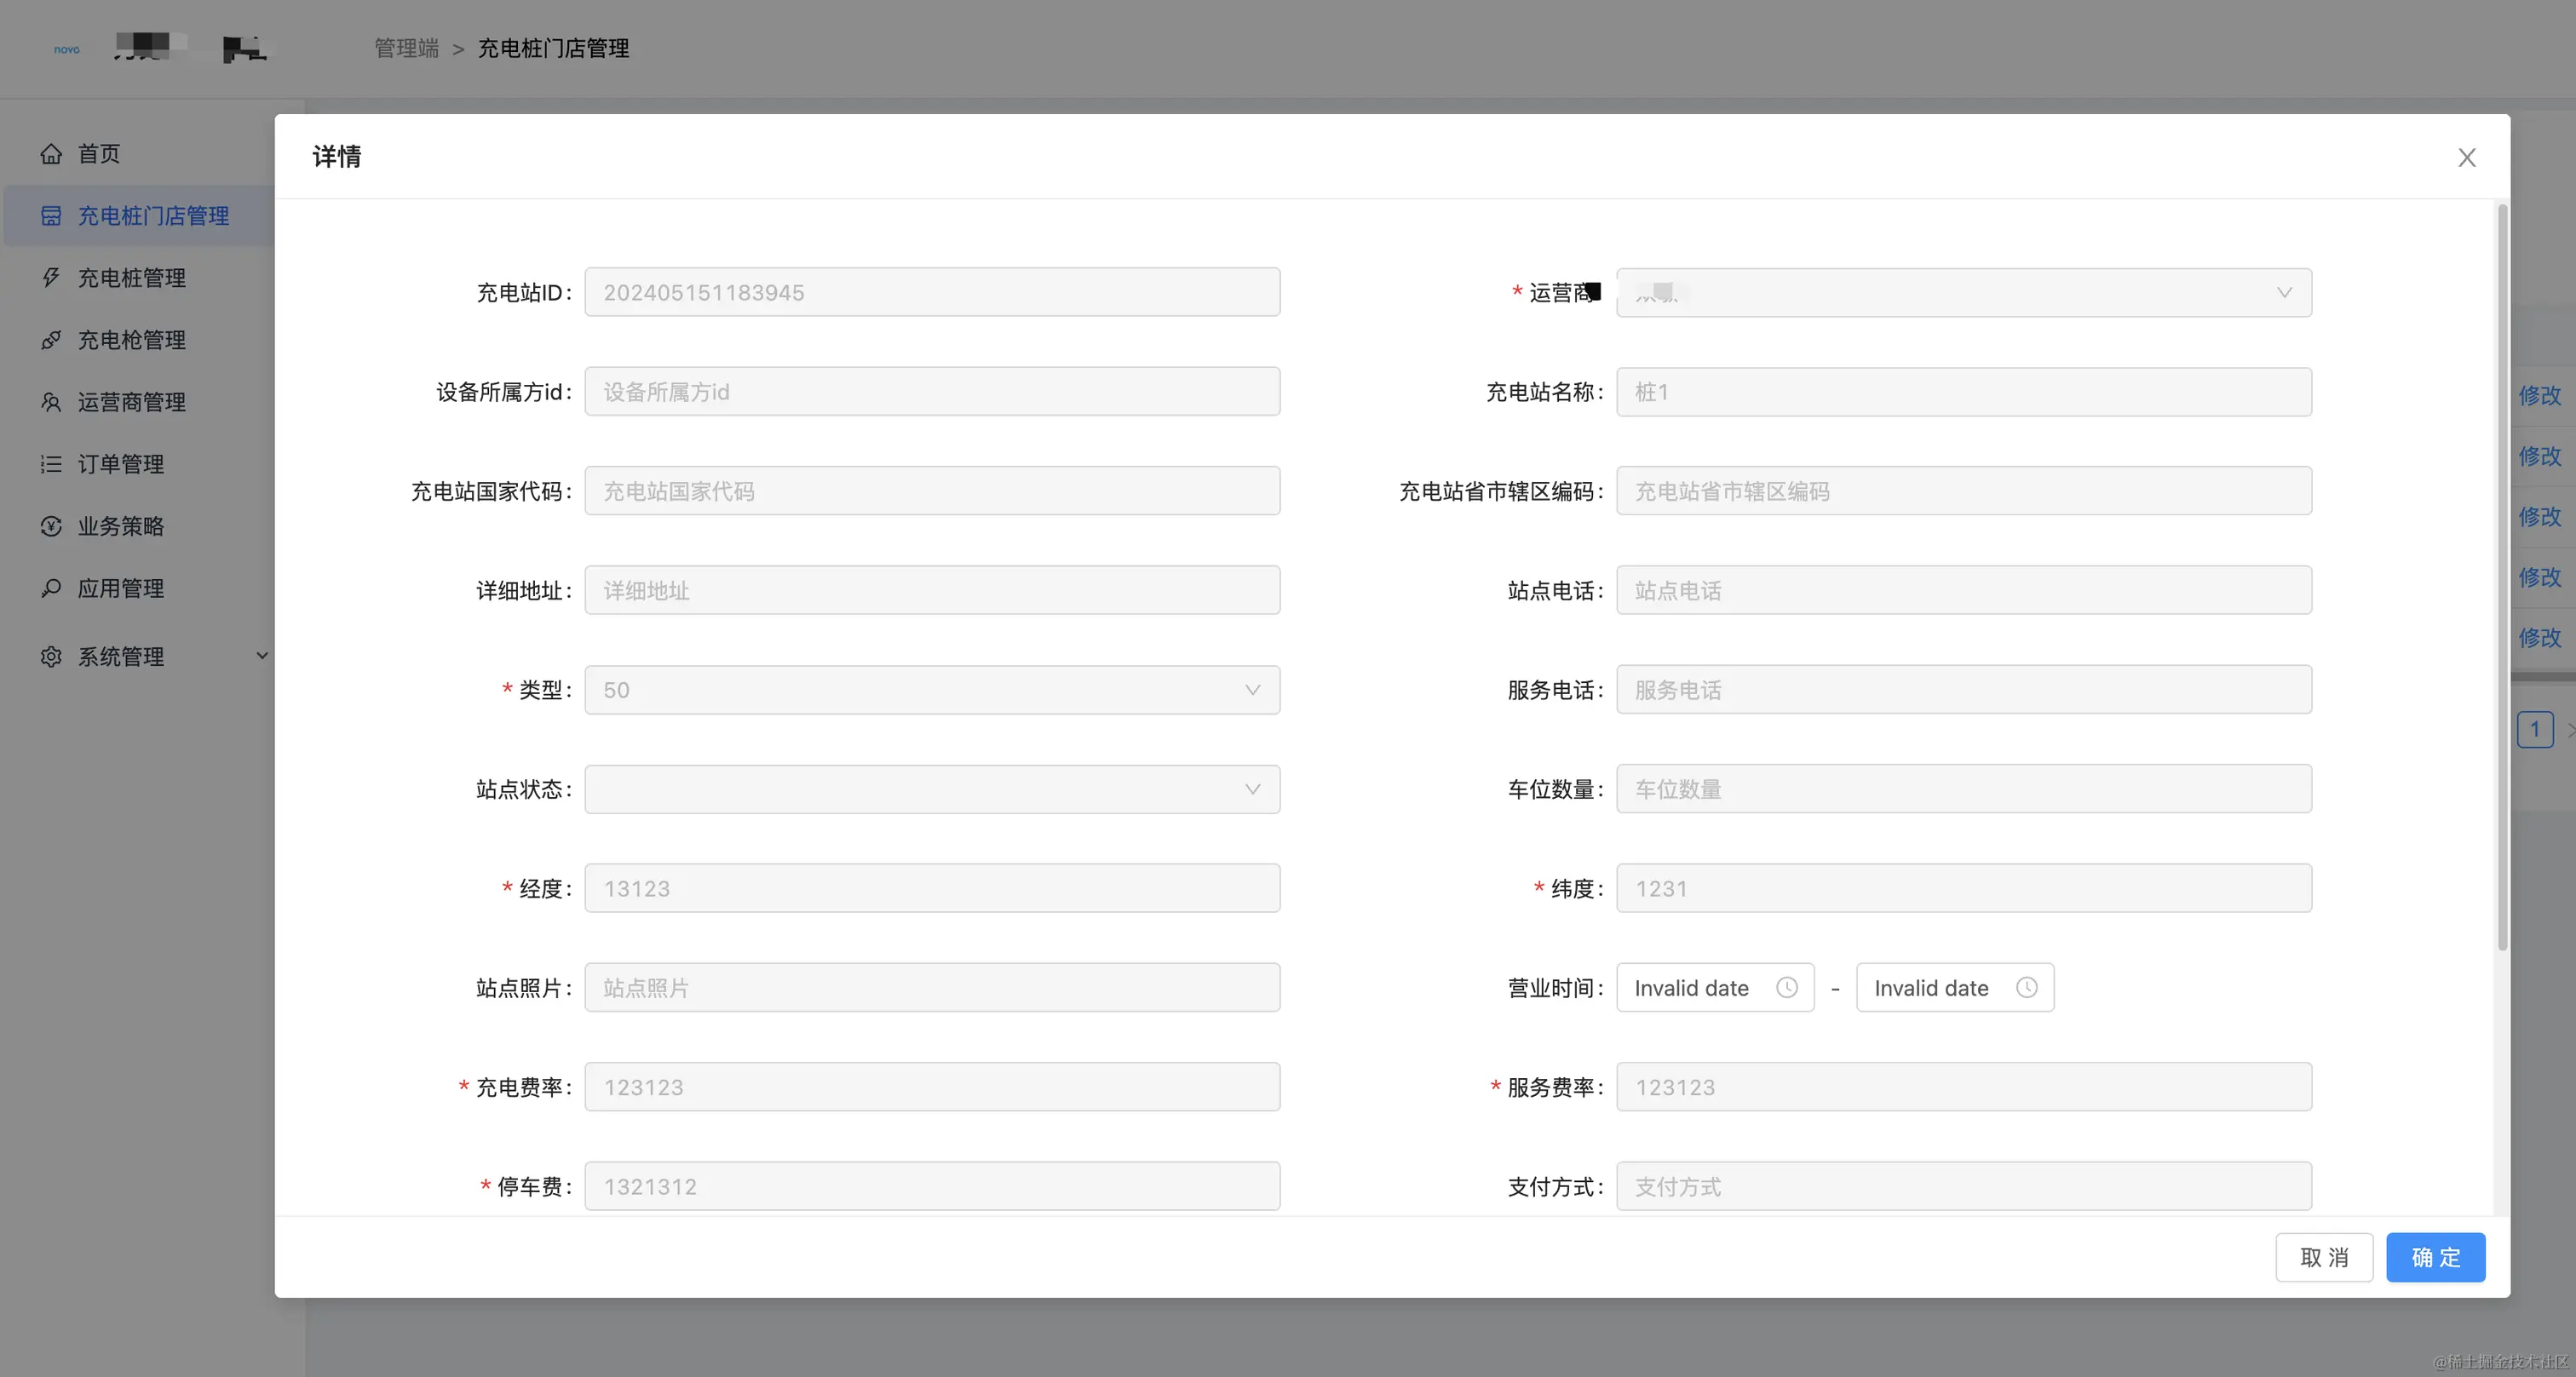Viewport: 2576px width, 1377px height.
Task: Open the 类型 dropdown showing 50
Action: pos(931,690)
